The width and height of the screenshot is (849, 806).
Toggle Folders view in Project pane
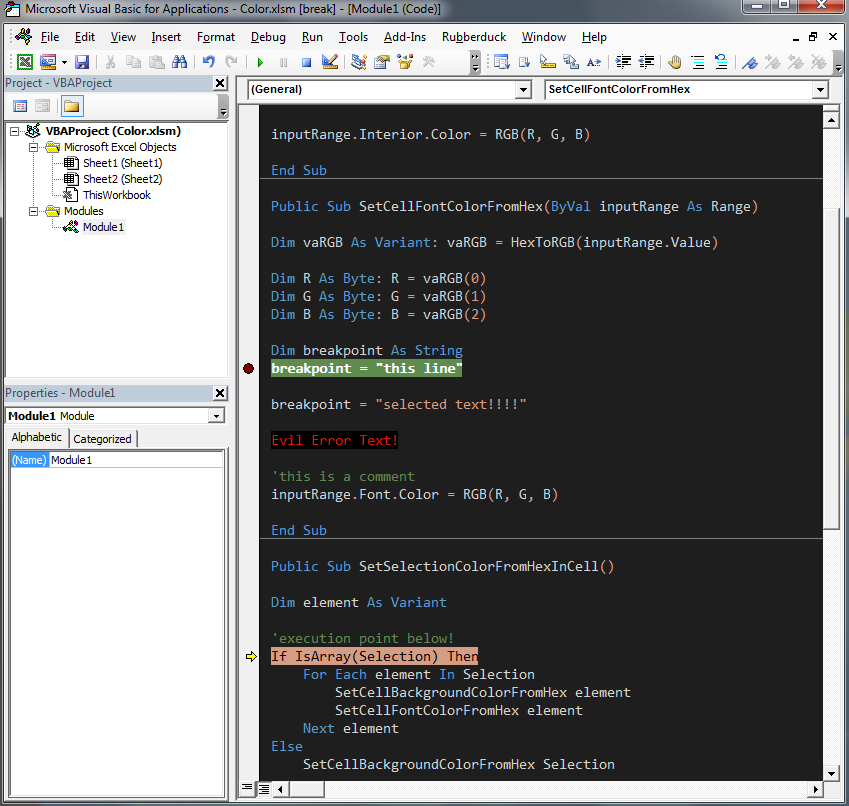71,106
